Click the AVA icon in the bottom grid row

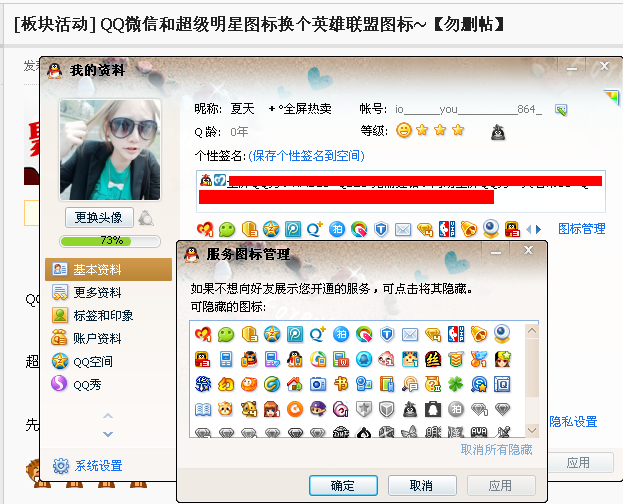pos(479,432)
